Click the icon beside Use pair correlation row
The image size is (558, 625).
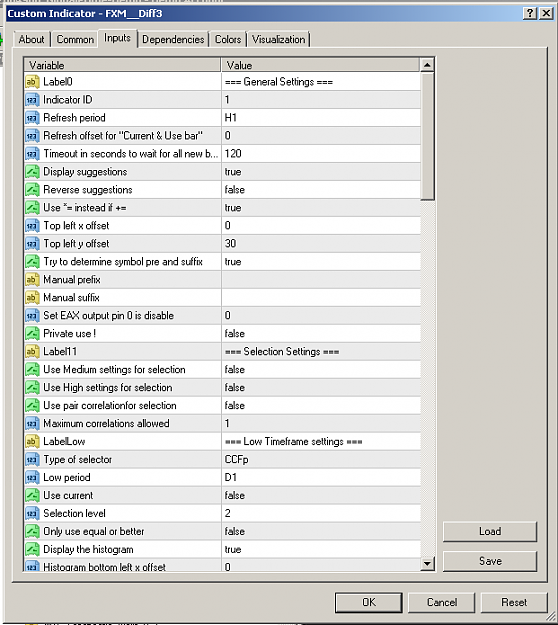pyautogui.click(x=32, y=405)
